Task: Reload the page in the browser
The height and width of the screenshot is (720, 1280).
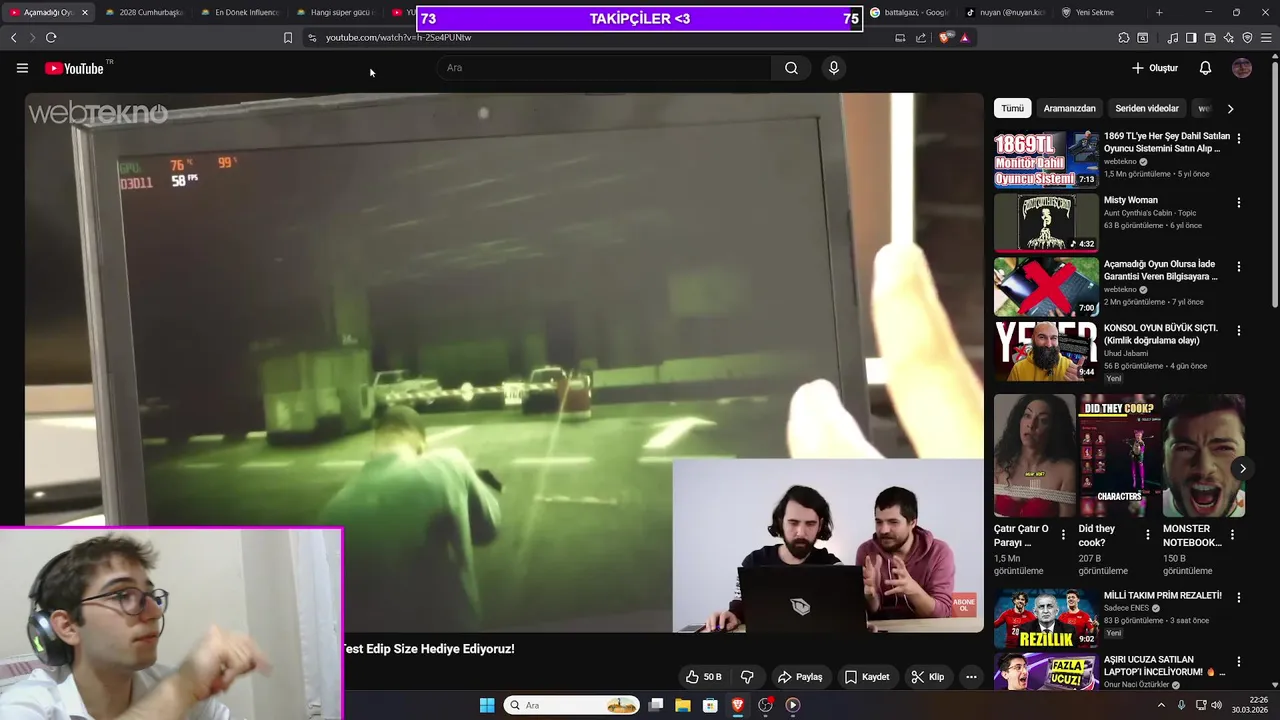Action: pyautogui.click(x=51, y=37)
